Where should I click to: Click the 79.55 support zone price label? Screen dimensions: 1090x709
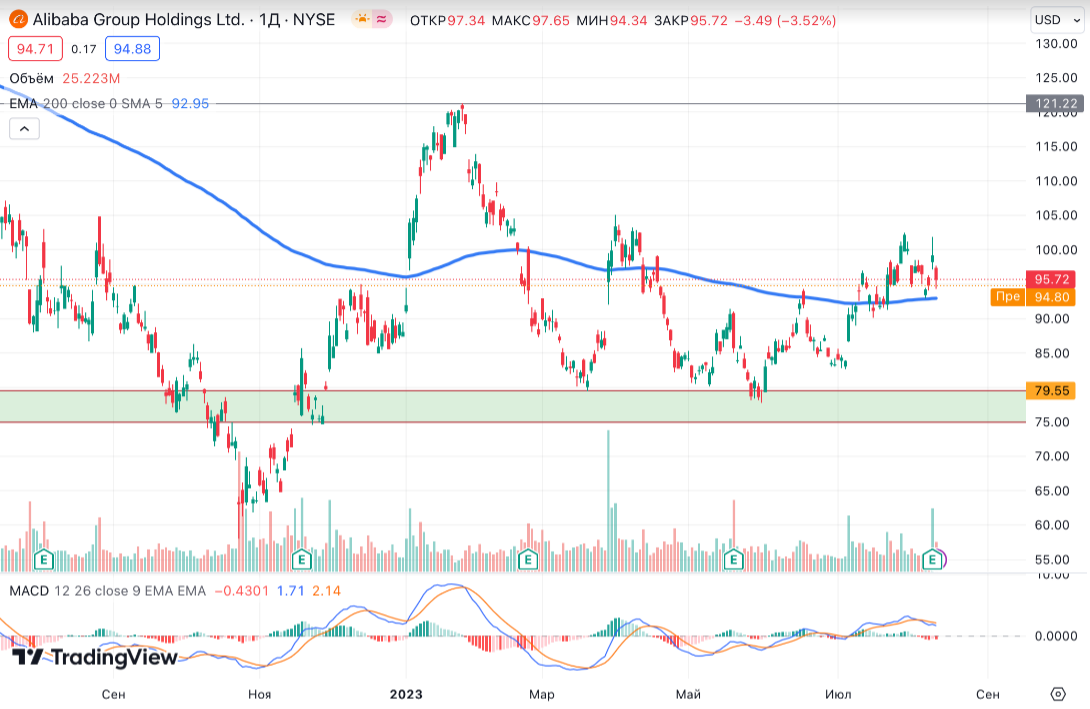(x=1051, y=391)
